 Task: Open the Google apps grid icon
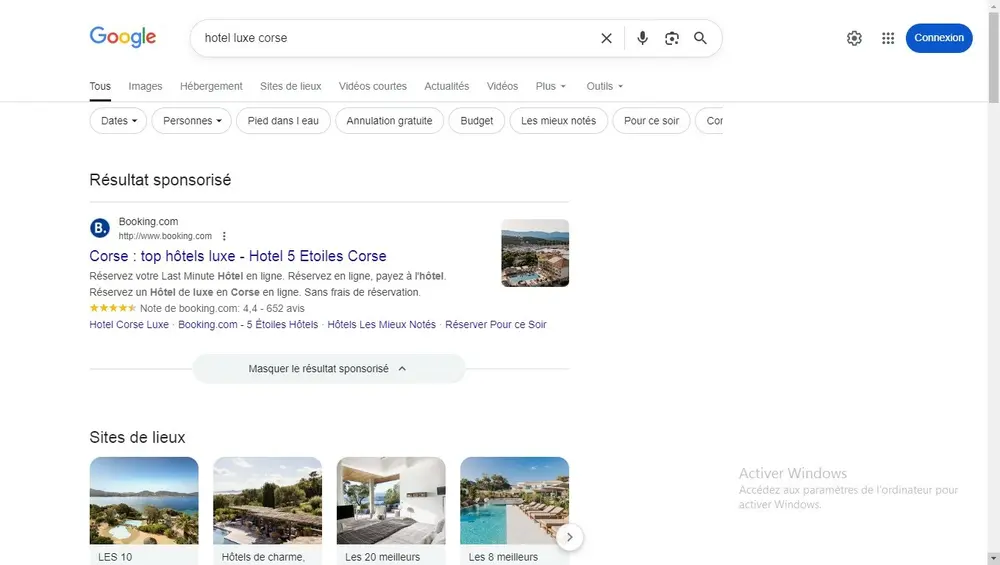tap(888, 38)
